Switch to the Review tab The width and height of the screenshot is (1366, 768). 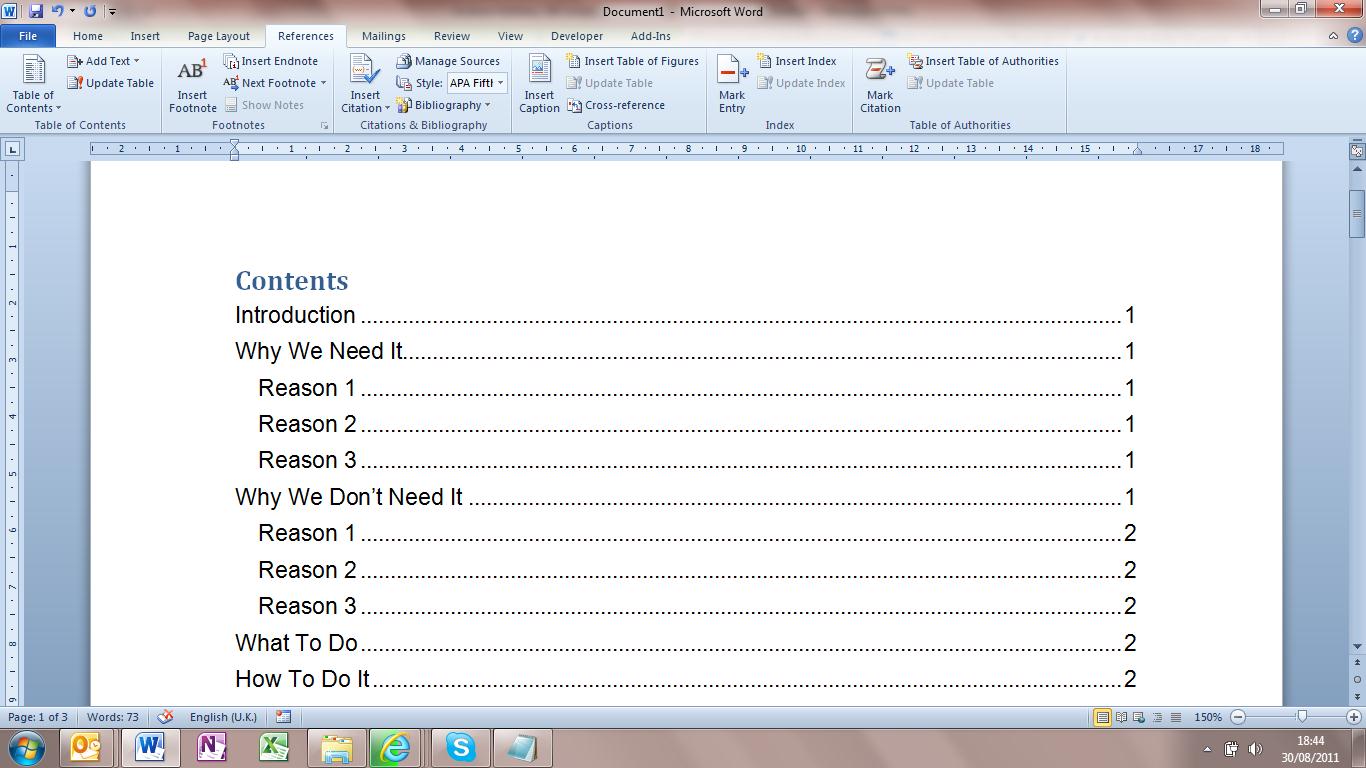(x=452, y=36)
